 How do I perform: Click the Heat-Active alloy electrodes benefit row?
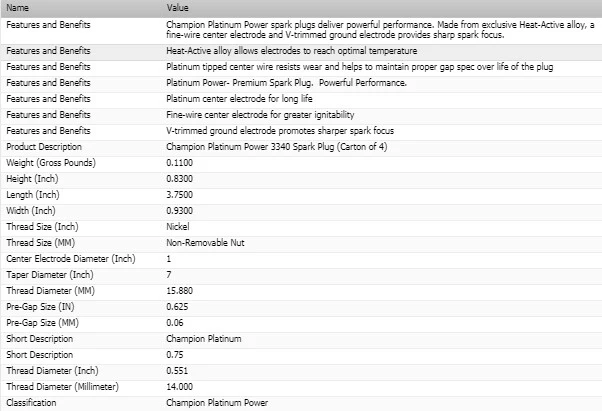point(301,51)
